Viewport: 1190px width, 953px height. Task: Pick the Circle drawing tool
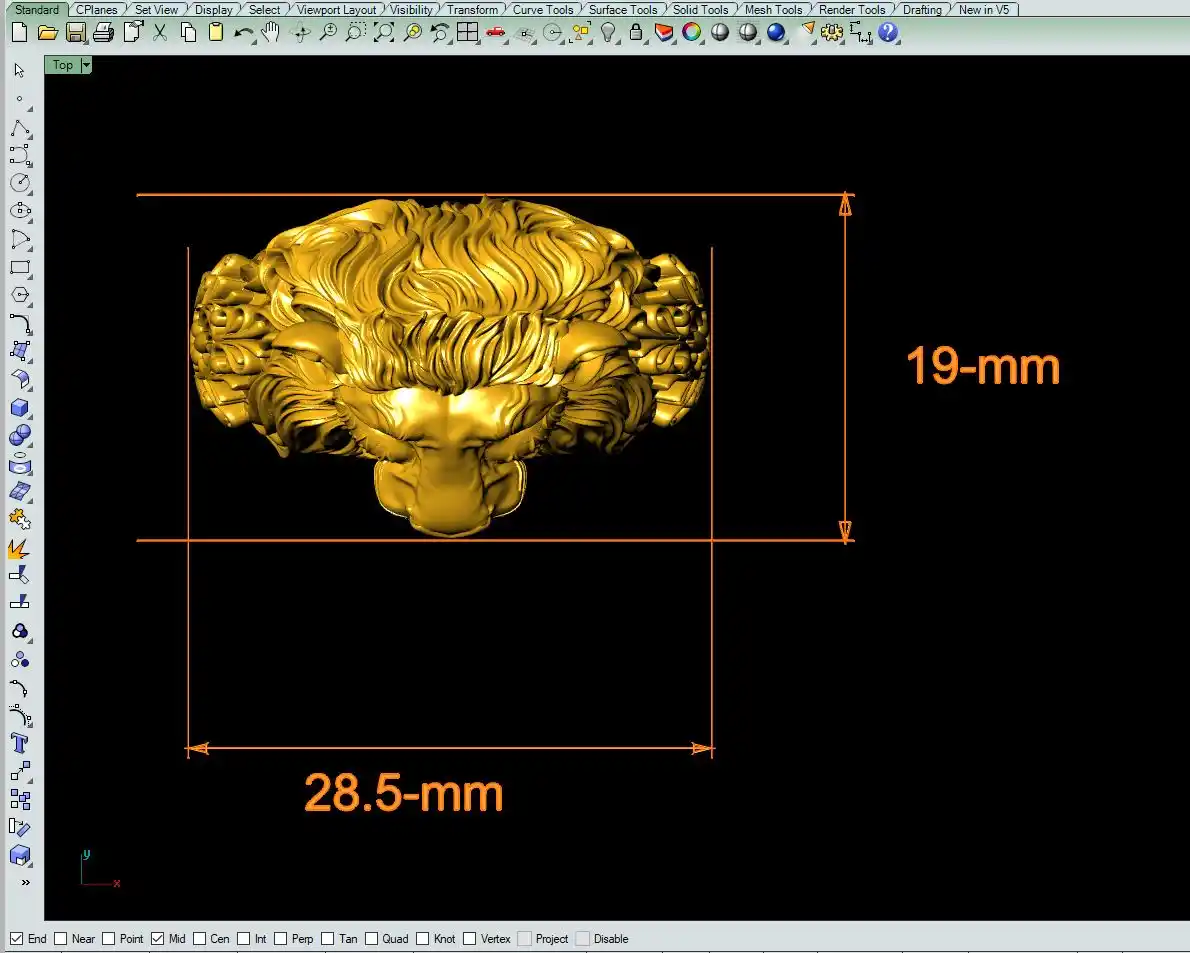tap(20, 183)
